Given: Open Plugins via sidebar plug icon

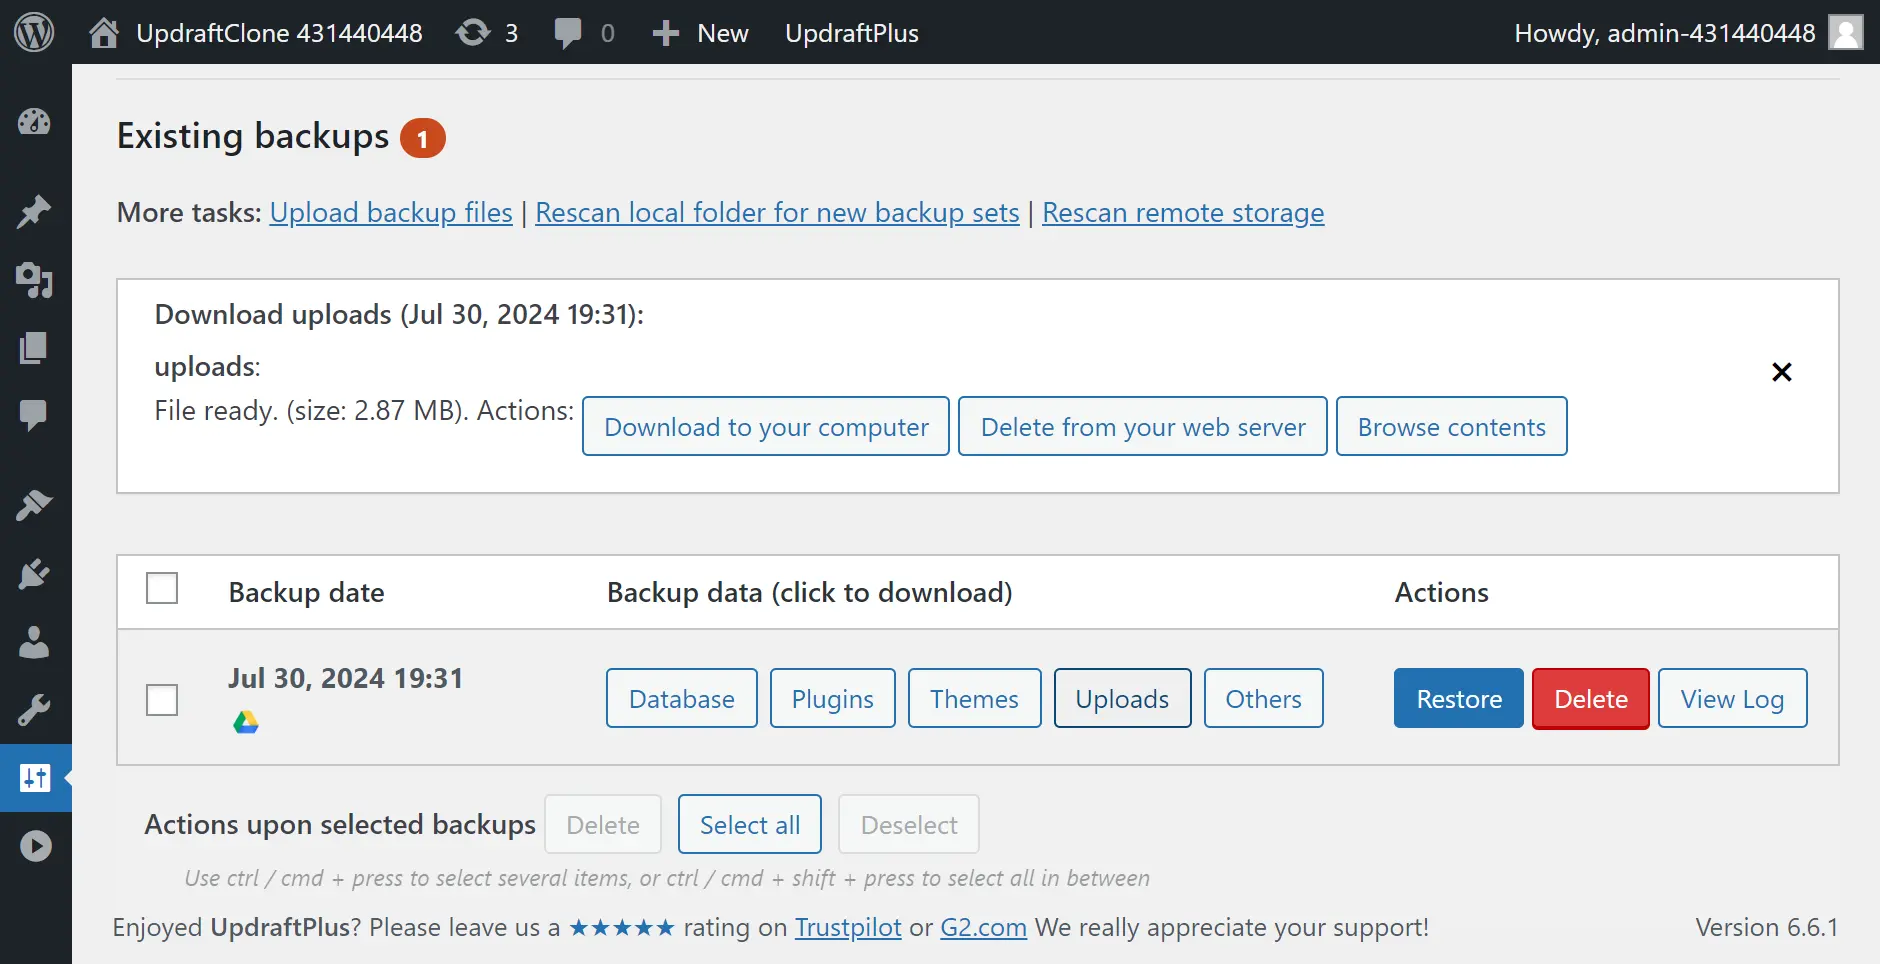Looking at the screenshot, I should pos(34,574).
